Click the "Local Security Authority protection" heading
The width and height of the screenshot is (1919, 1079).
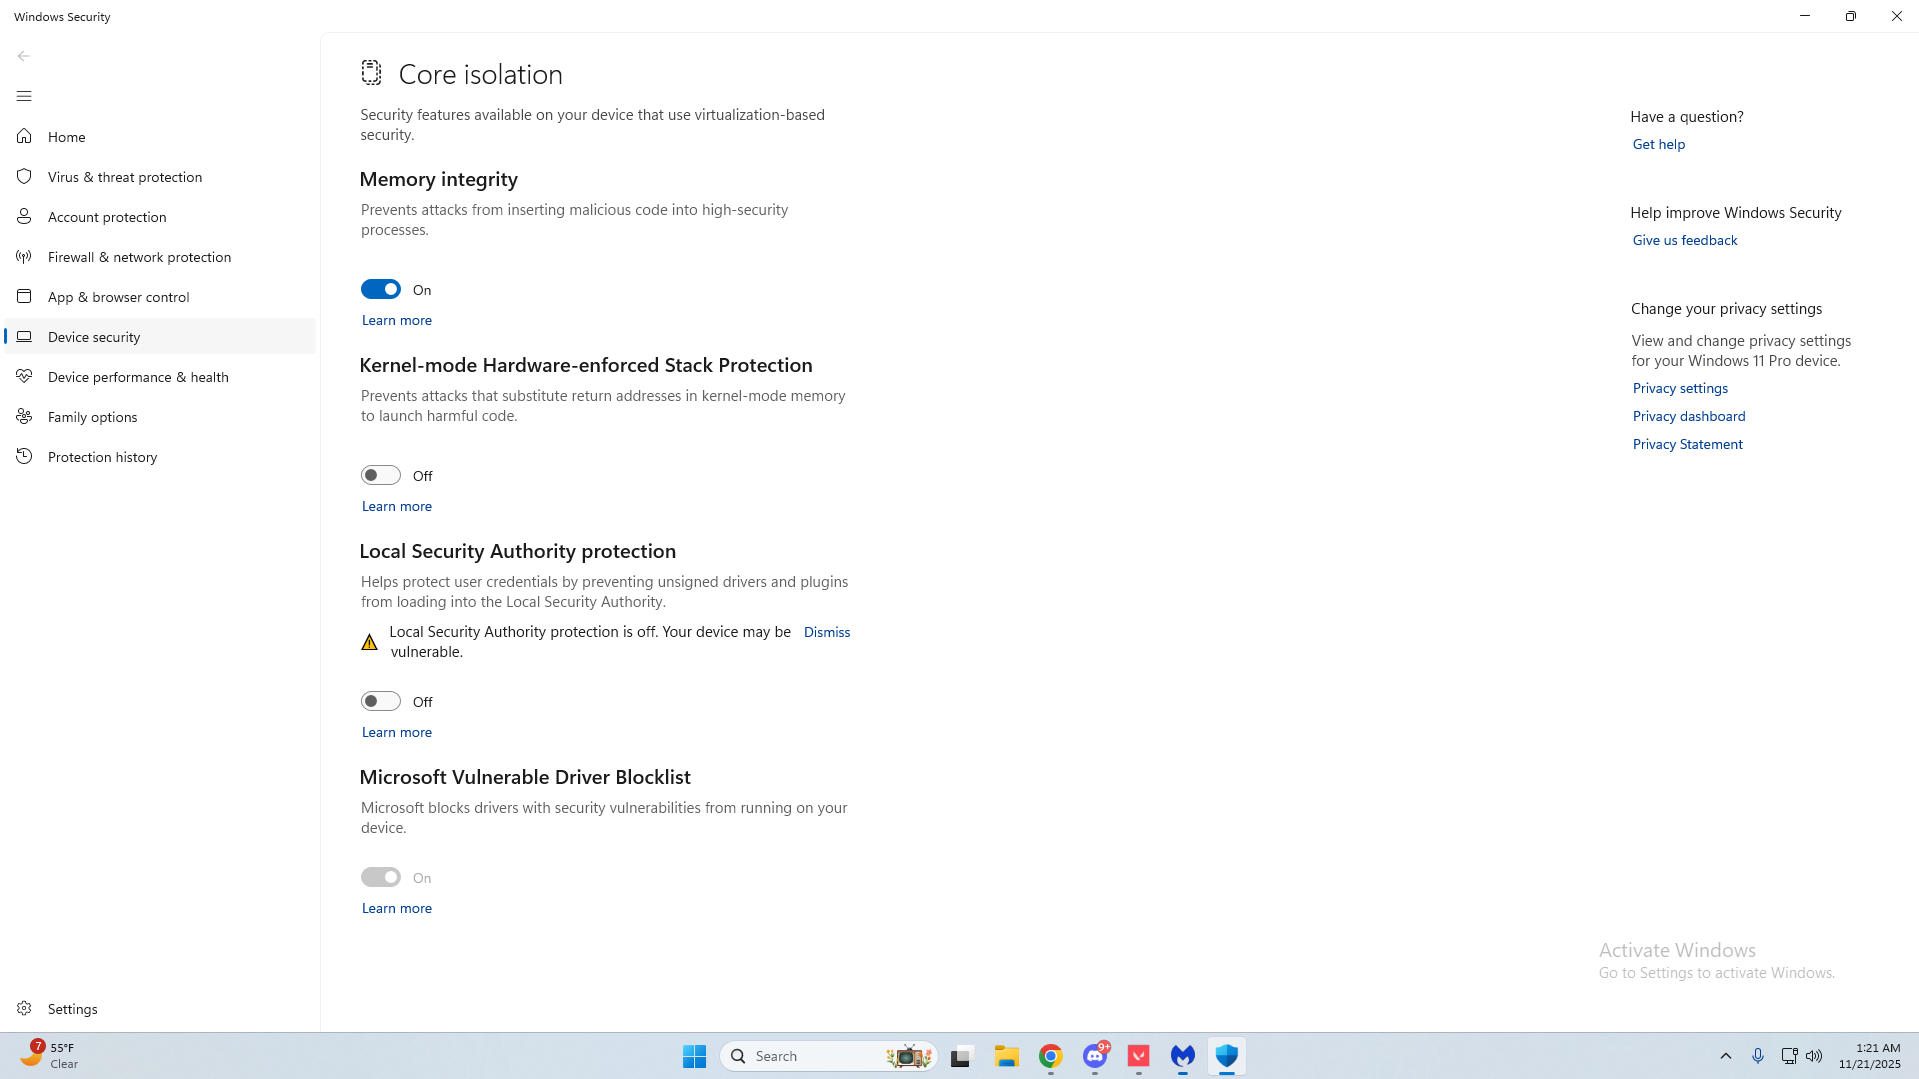[x=518, y=551]
